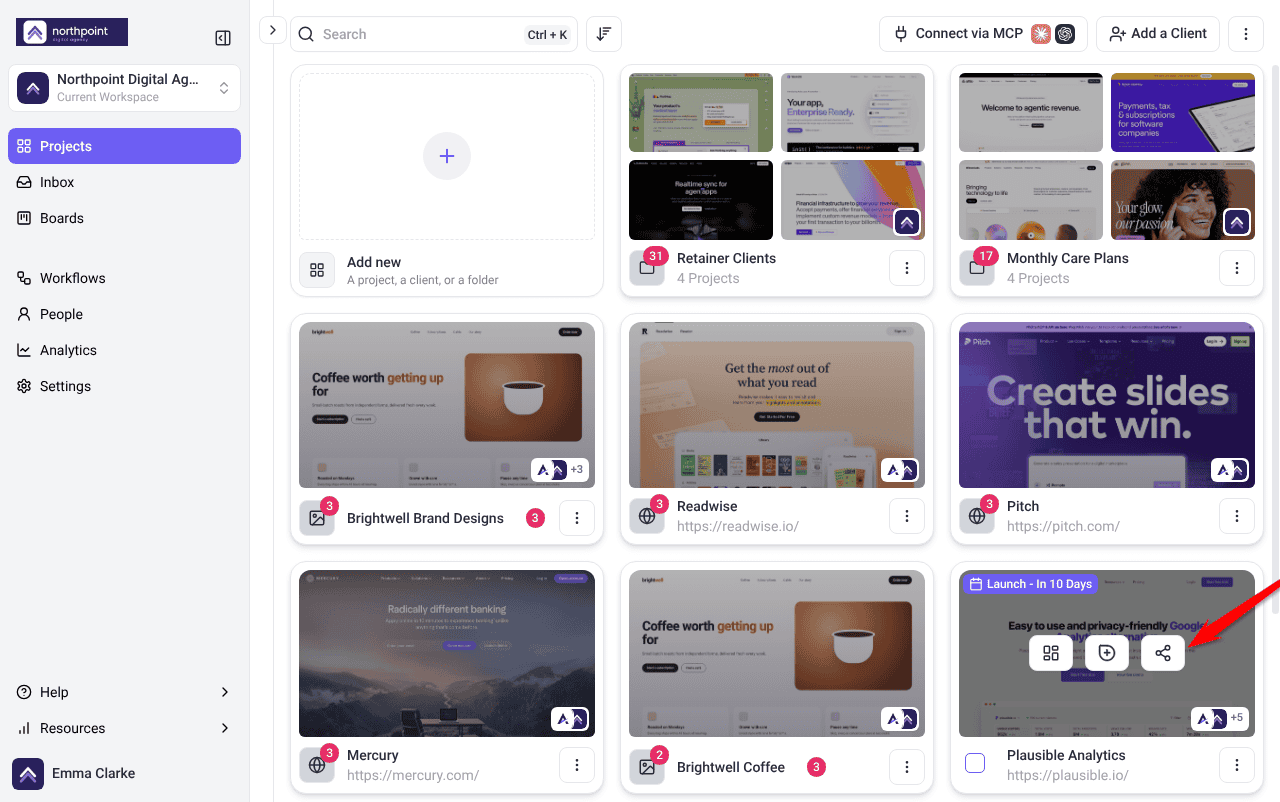
Task: Open Analytics in the sidebar
Action: [124, 350]
